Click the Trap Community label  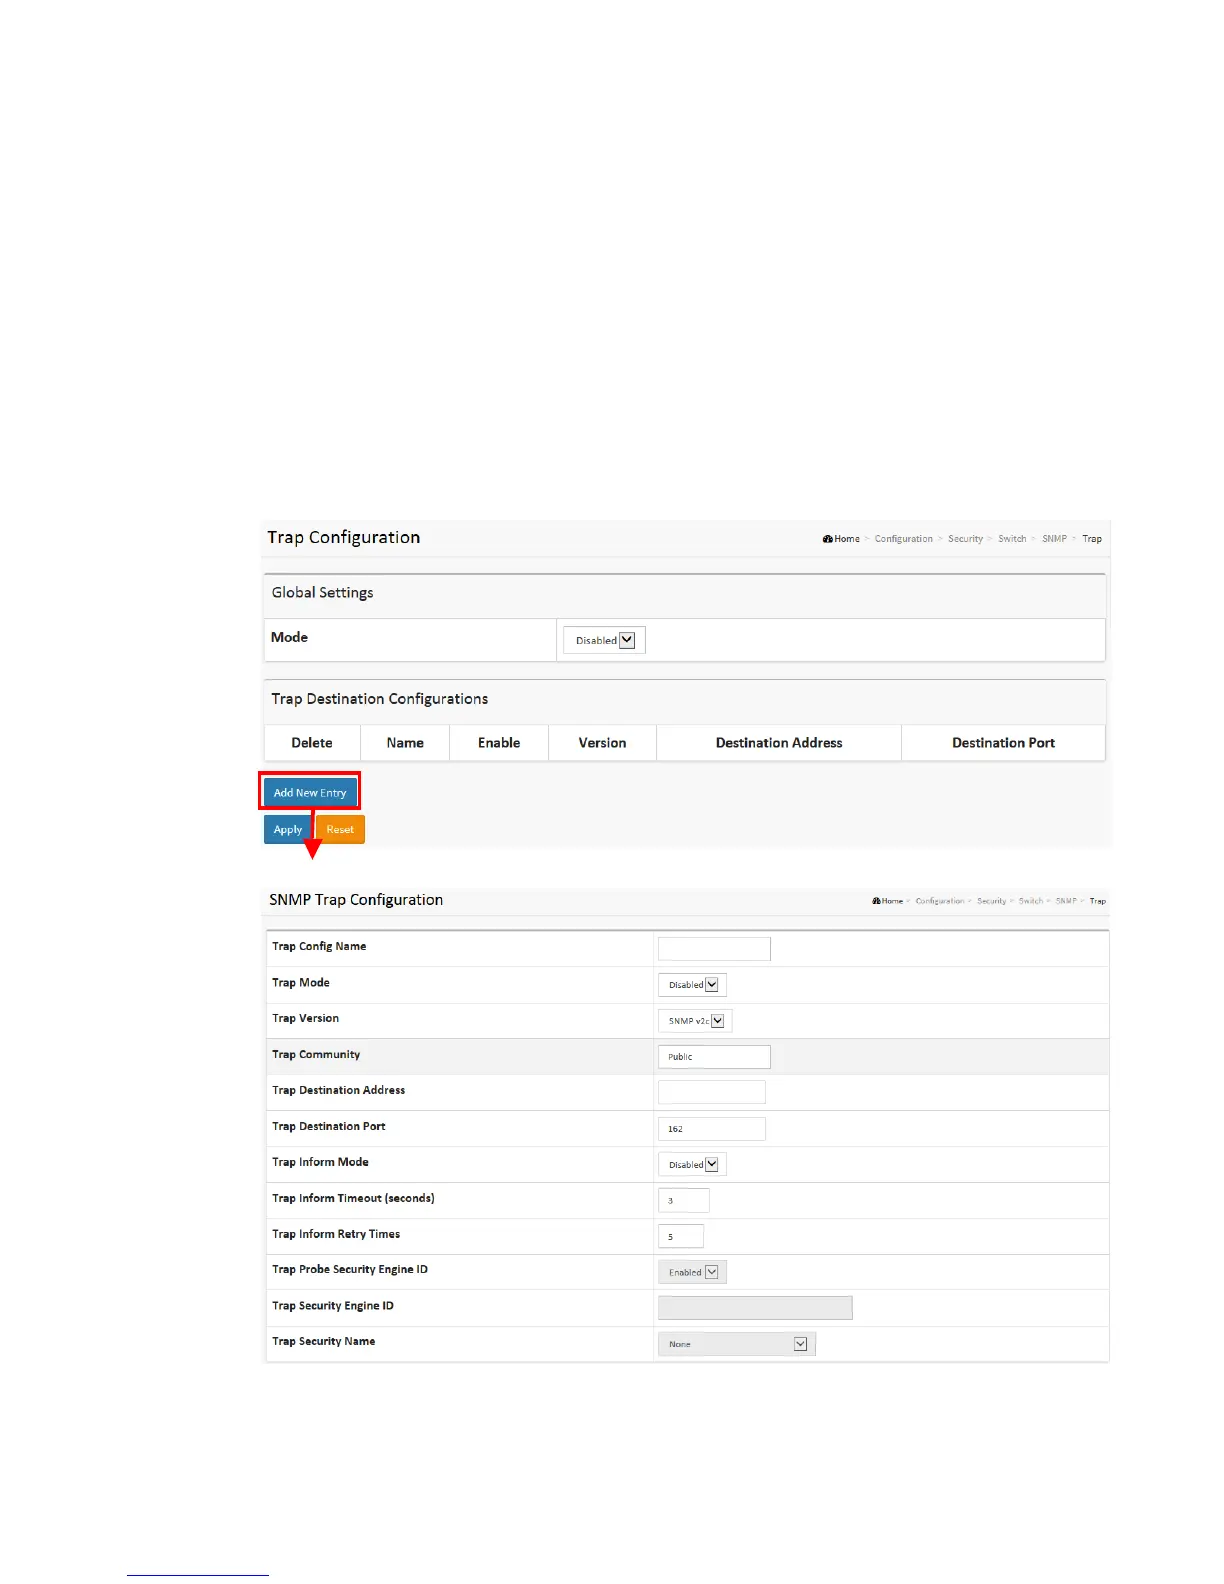point(316,1054)
